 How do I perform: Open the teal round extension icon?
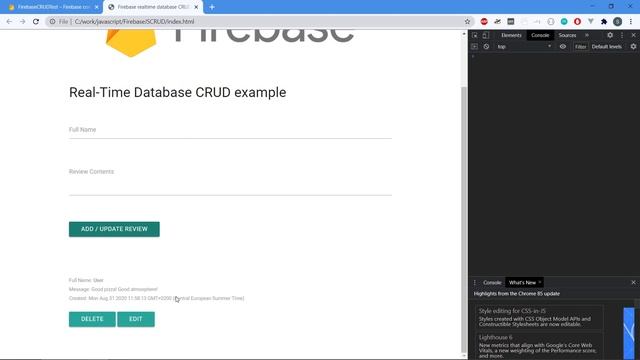coord(564,22)
